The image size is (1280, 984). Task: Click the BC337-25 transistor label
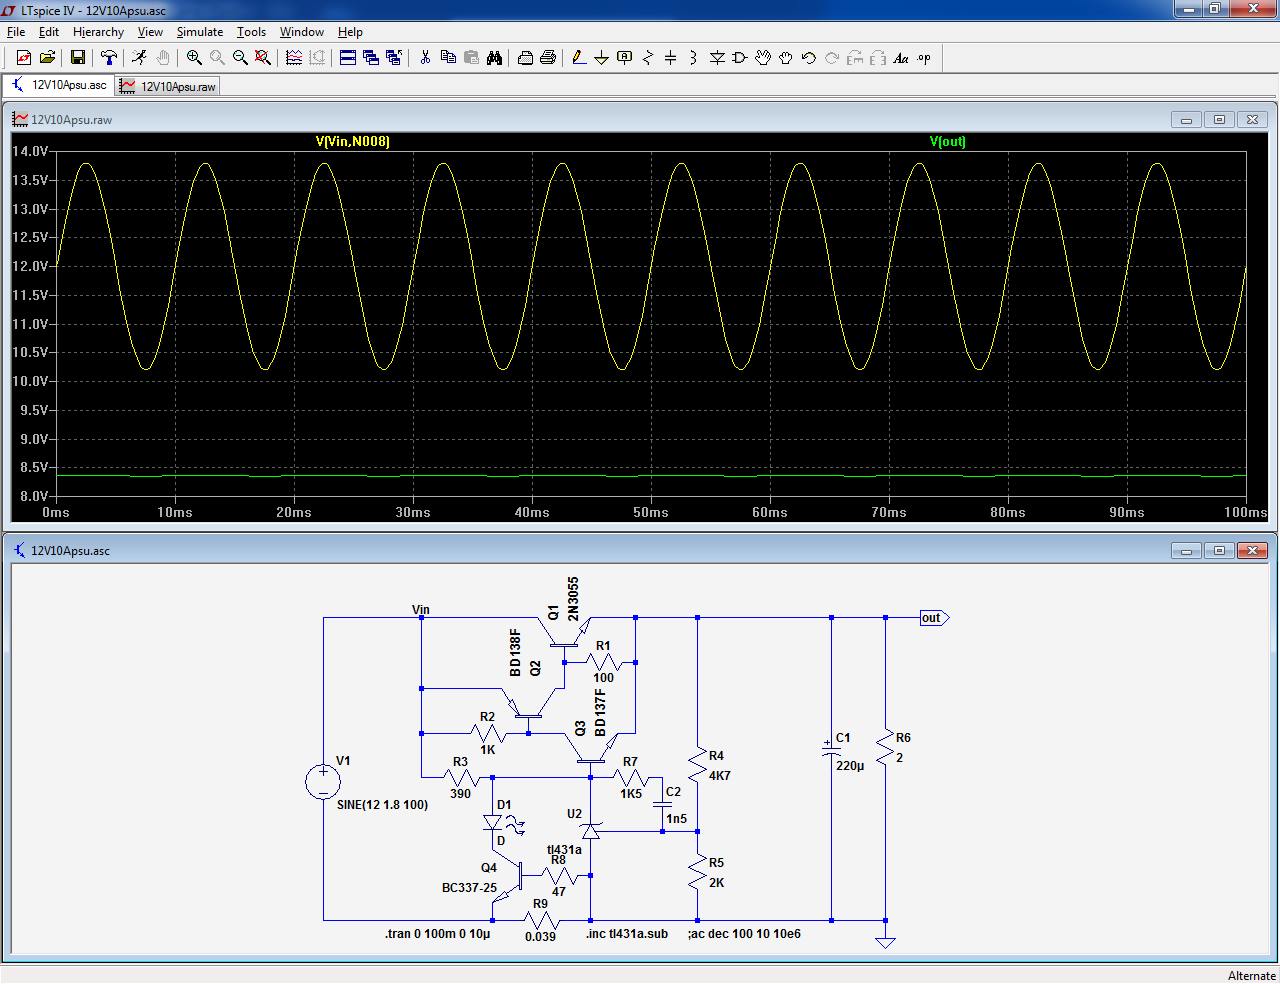(x=470, y=888)
